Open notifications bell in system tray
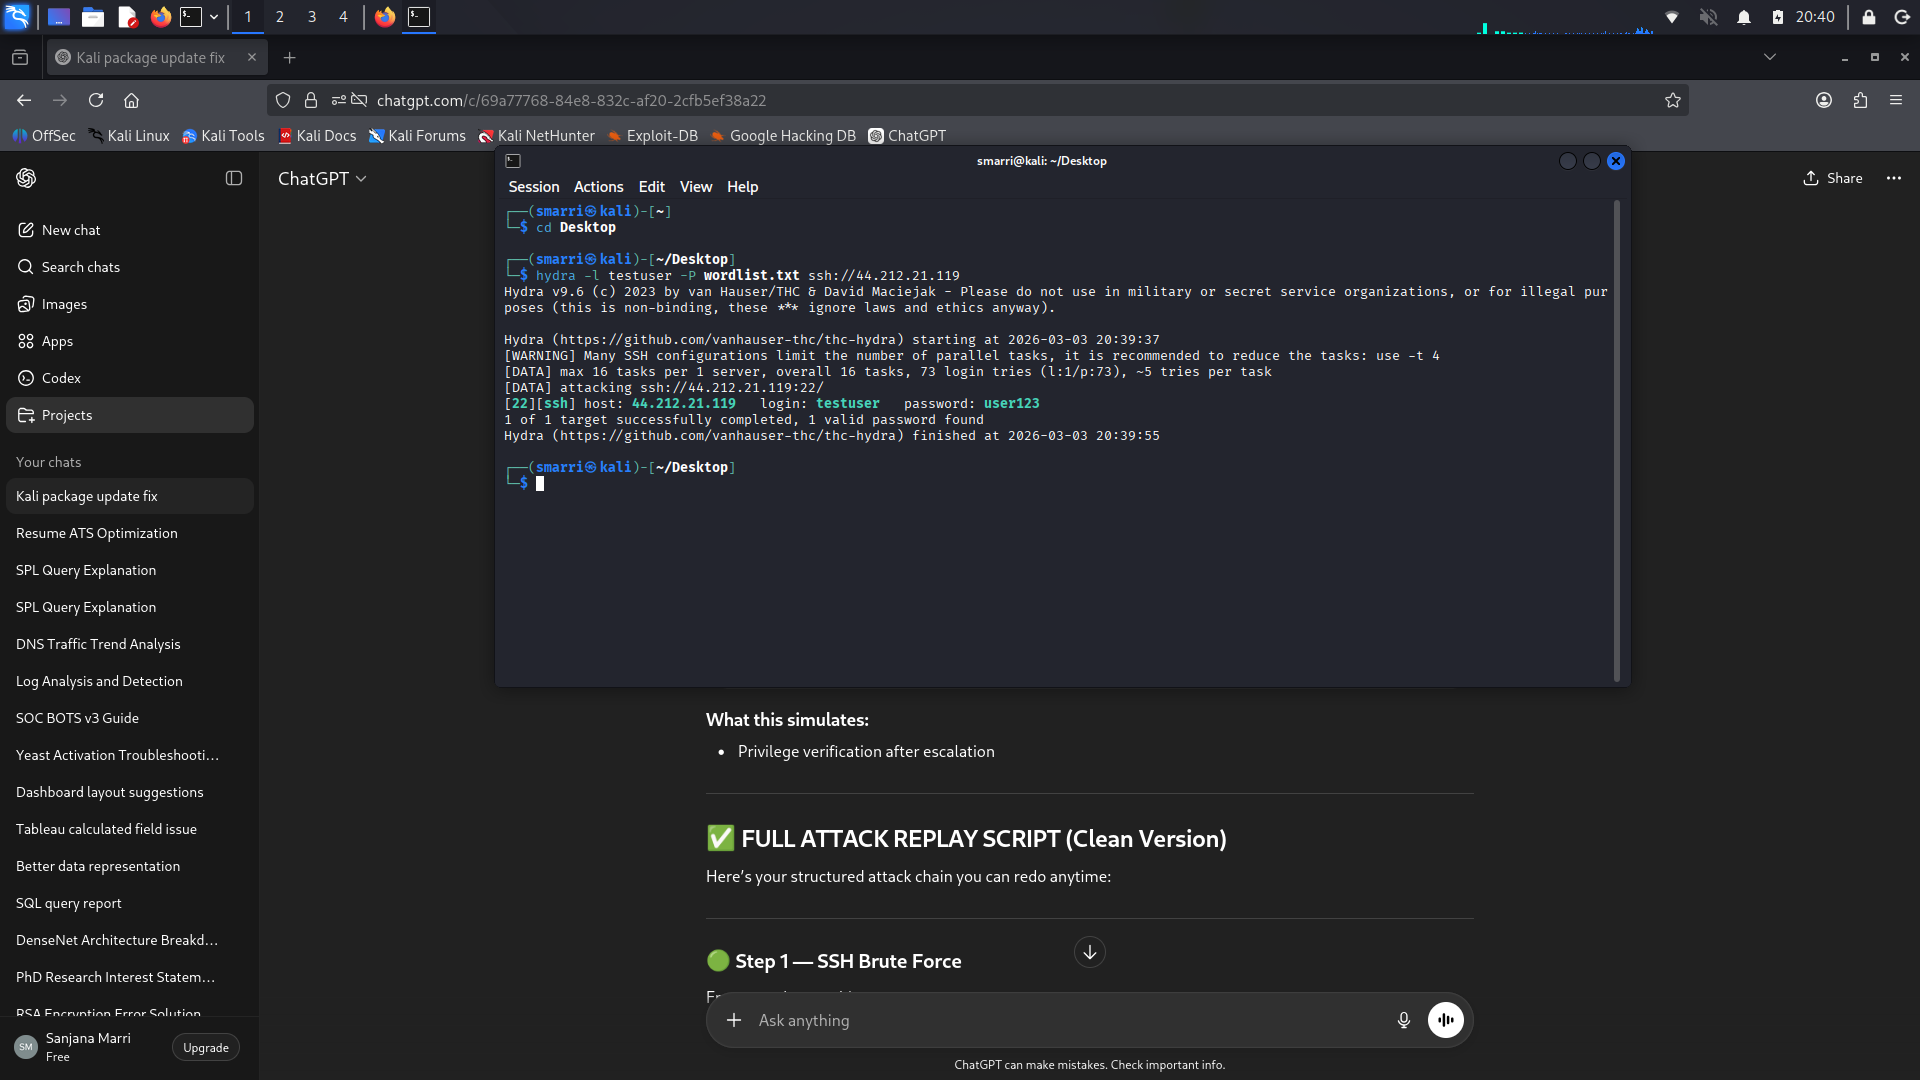This screenshot has height=1080, width=1920. [x=1742, y=17]
